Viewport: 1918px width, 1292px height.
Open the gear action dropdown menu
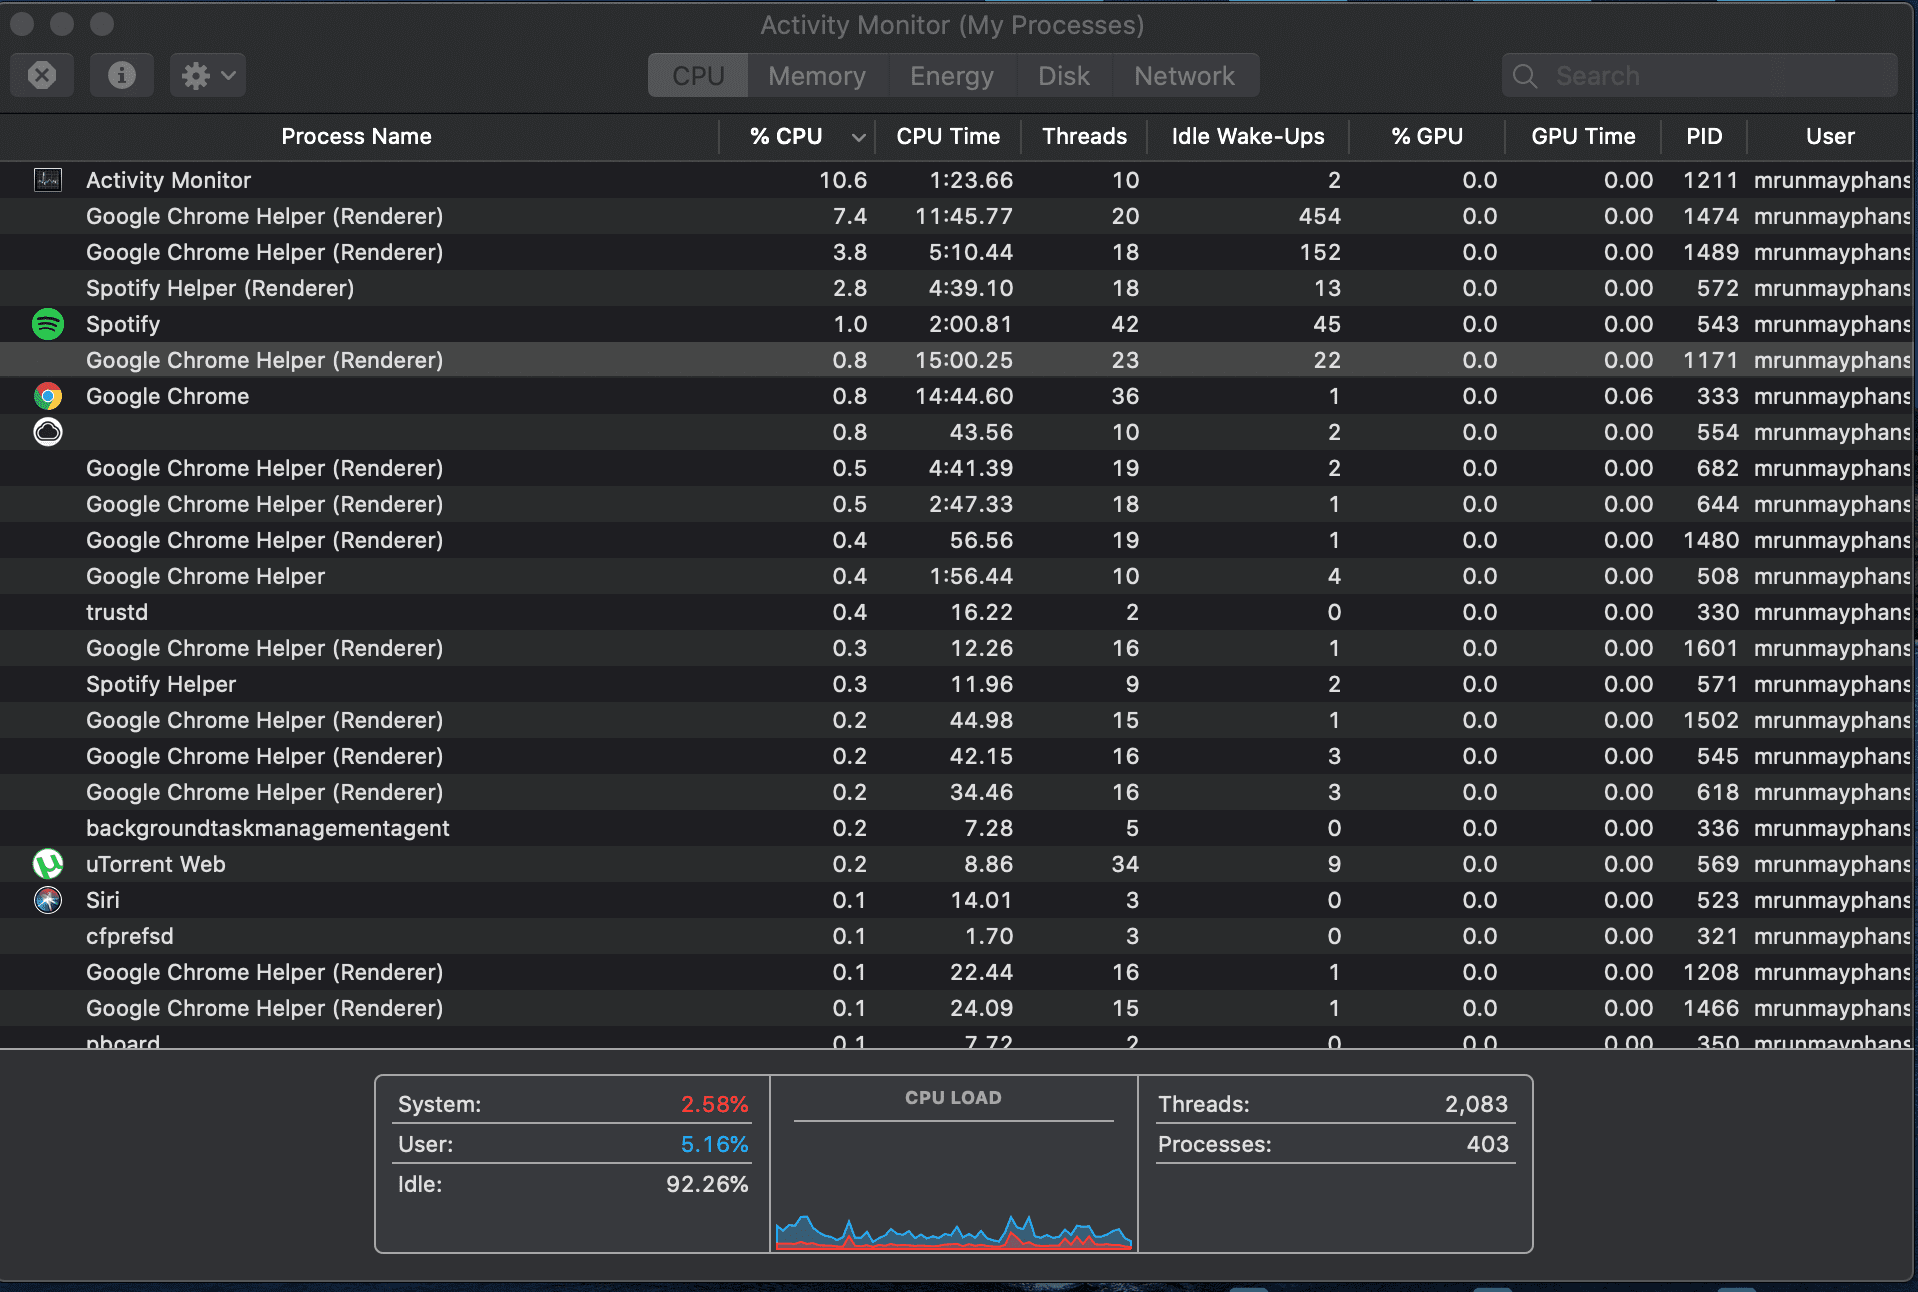point(208,75)
